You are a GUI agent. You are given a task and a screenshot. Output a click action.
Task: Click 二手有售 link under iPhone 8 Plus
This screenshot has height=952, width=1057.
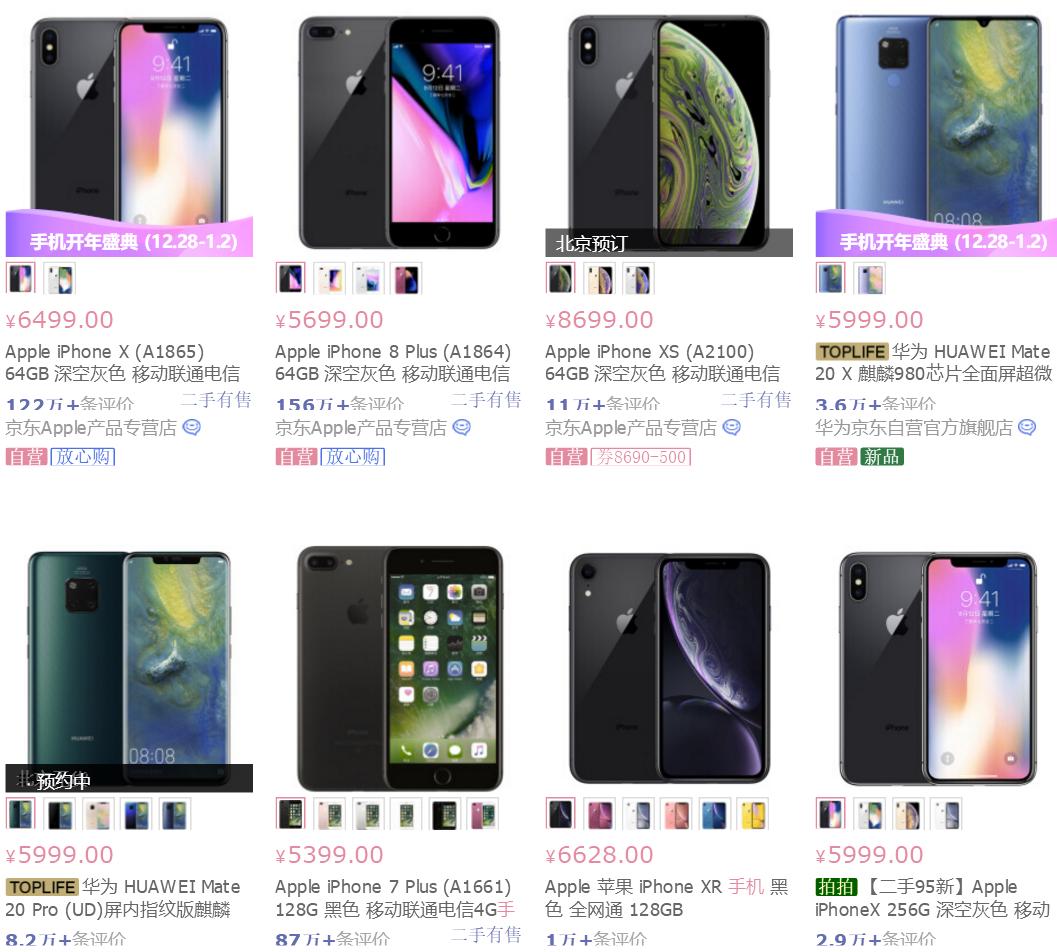point(485,400)
